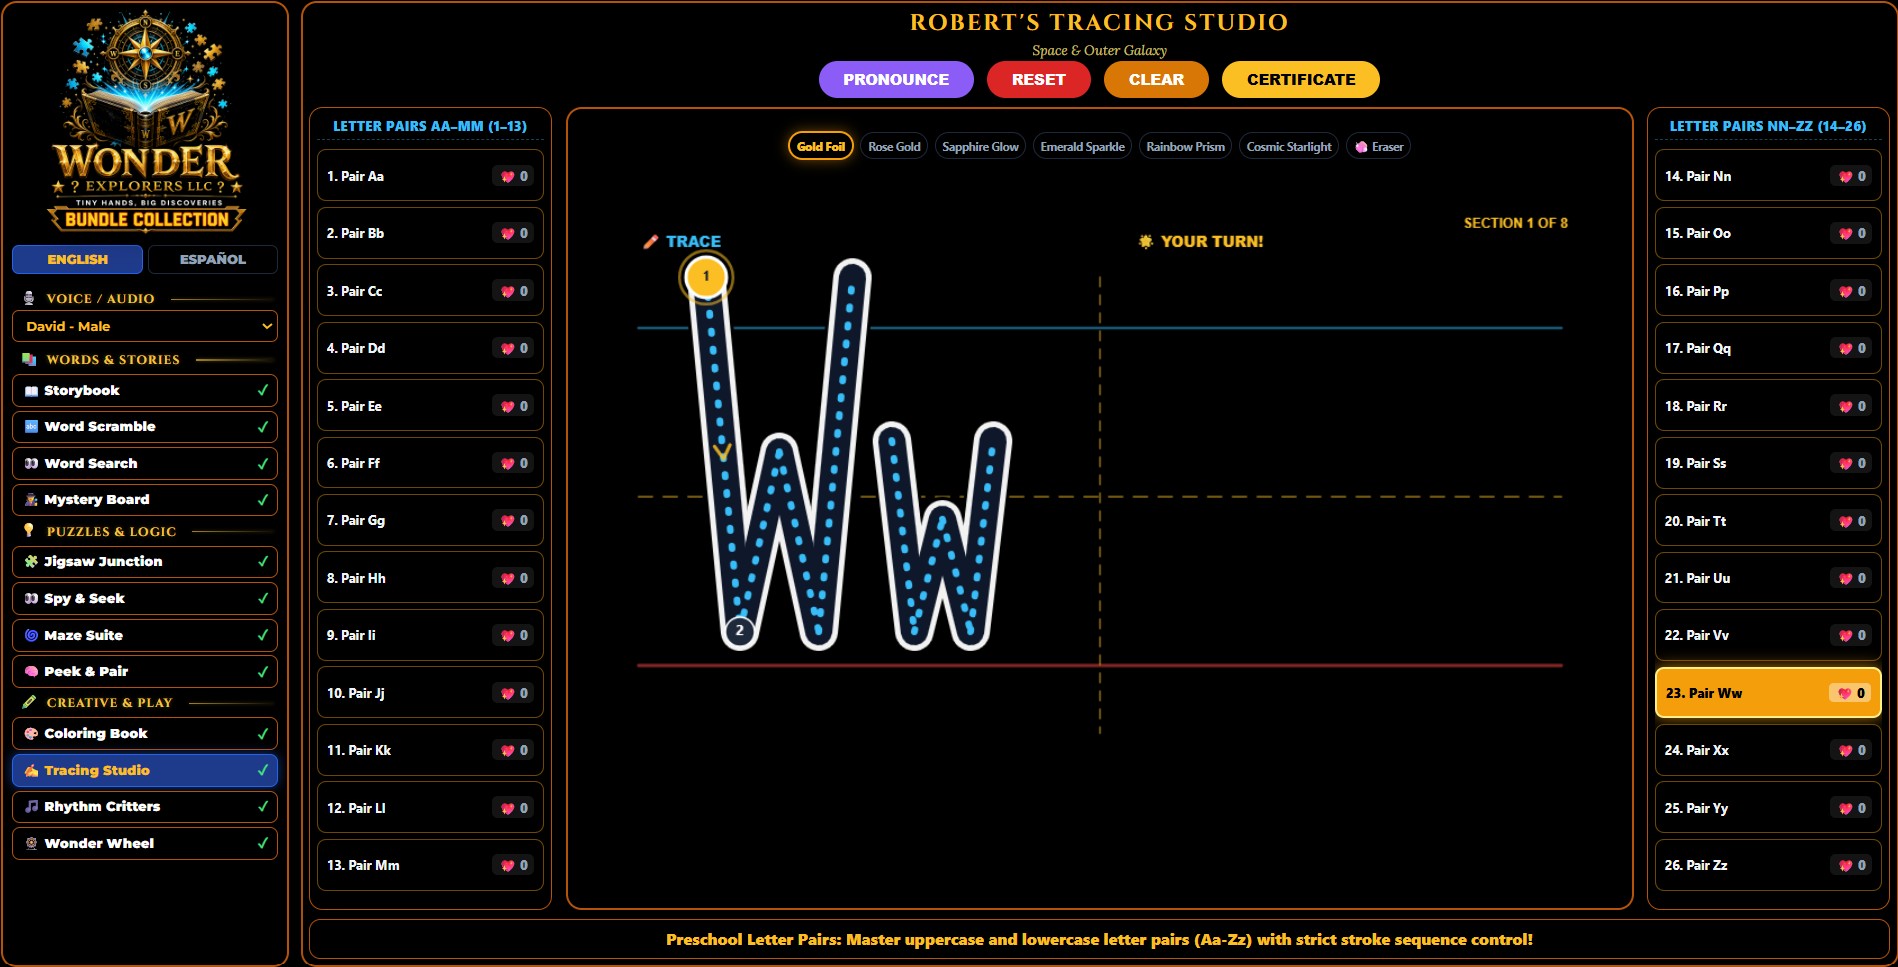Viewport: 1898px width, 967px height.
Task: Open the Tracing Studio activity
Action: (x=145, y=771)
